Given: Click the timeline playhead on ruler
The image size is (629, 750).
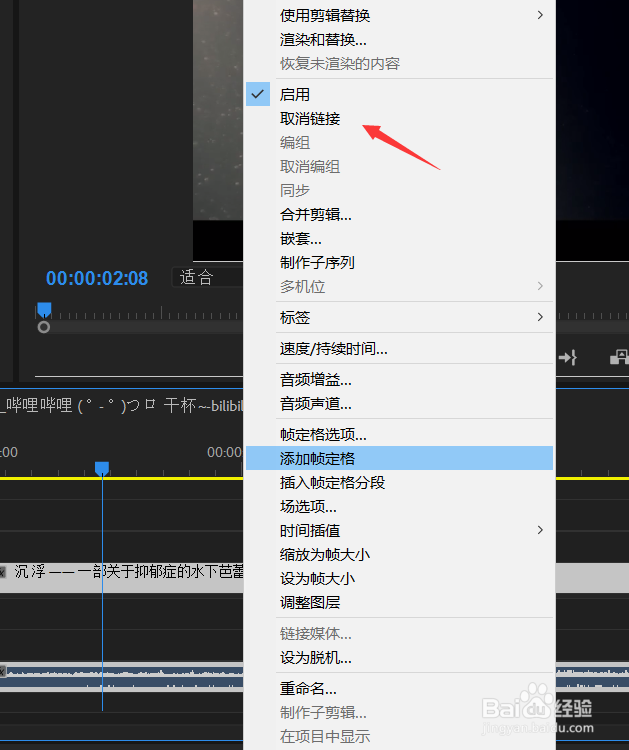Looking at the screenshot, I should [x=102, y=468].
